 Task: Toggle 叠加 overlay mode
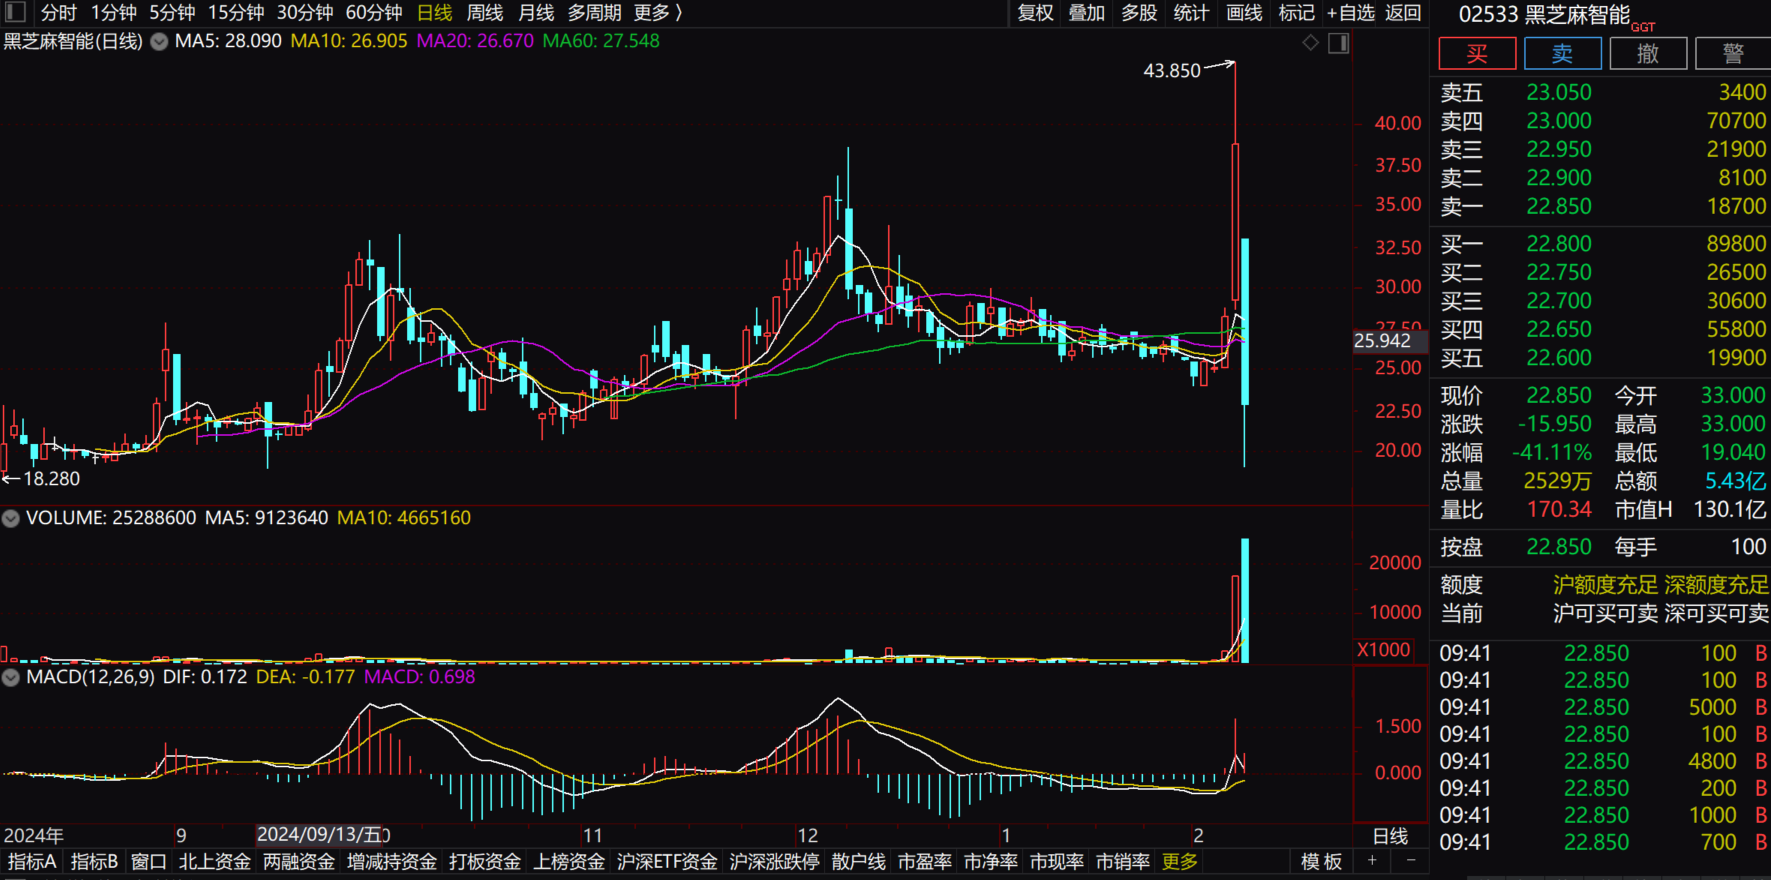[x=1087, y=13]
